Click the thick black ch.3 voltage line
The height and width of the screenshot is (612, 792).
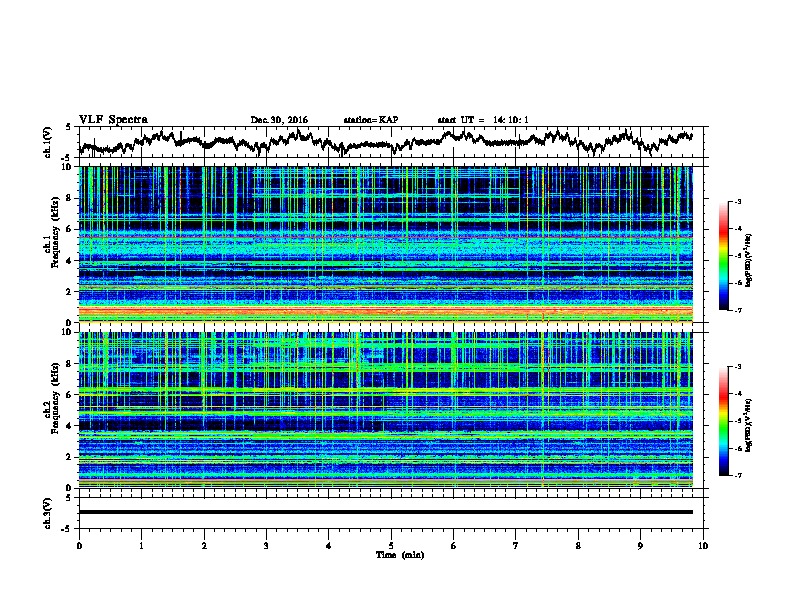(385, 512)
